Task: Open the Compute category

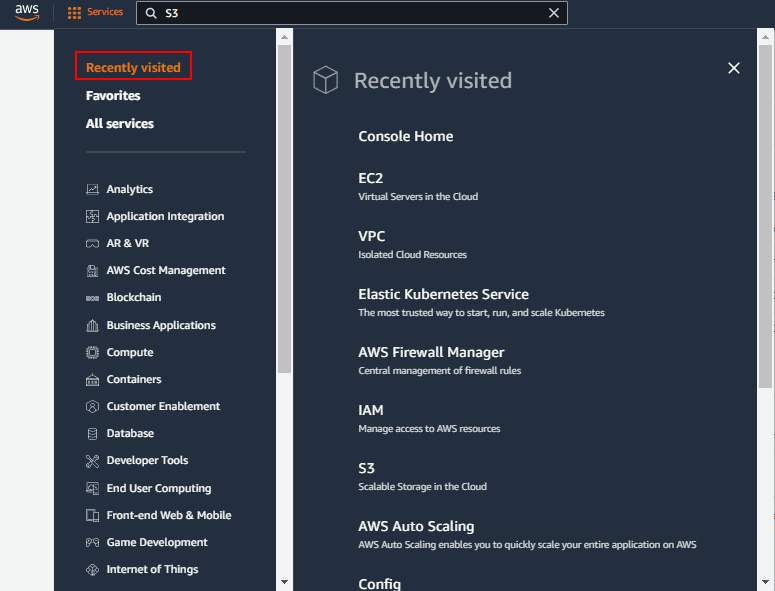Action: click(x=130, y=352)
